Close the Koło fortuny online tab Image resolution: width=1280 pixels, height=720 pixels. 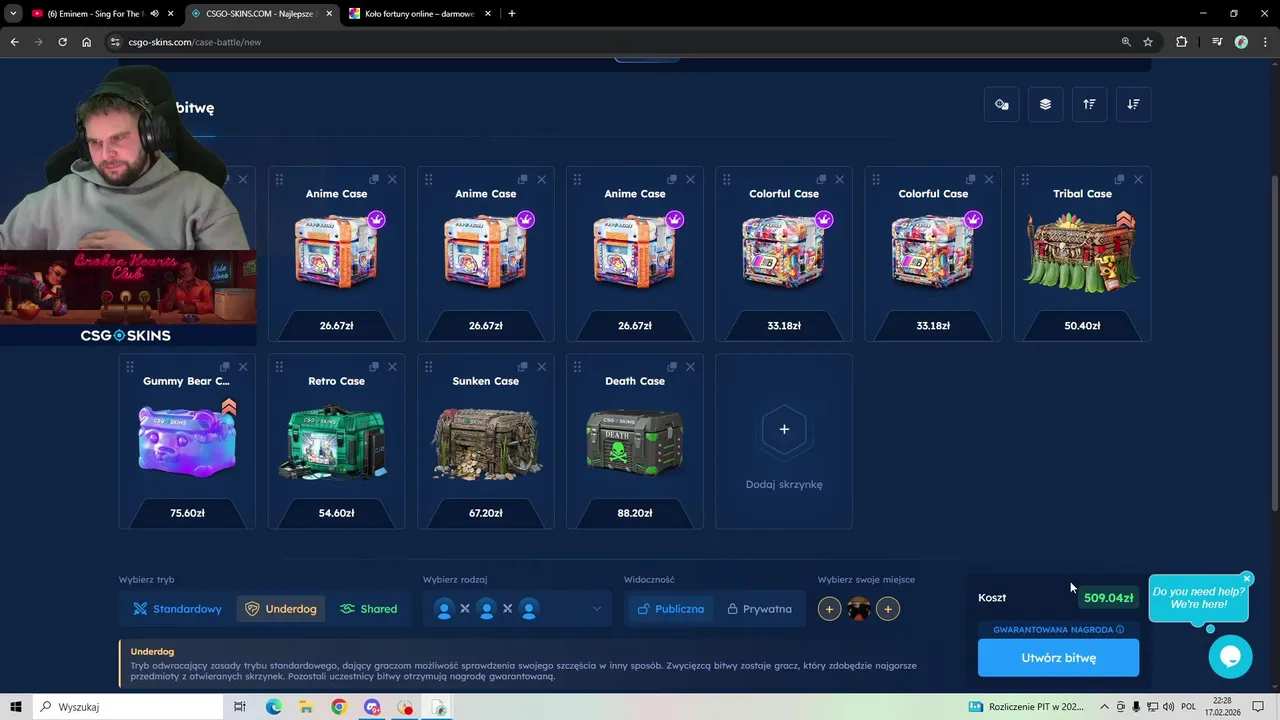coord(487,14)
